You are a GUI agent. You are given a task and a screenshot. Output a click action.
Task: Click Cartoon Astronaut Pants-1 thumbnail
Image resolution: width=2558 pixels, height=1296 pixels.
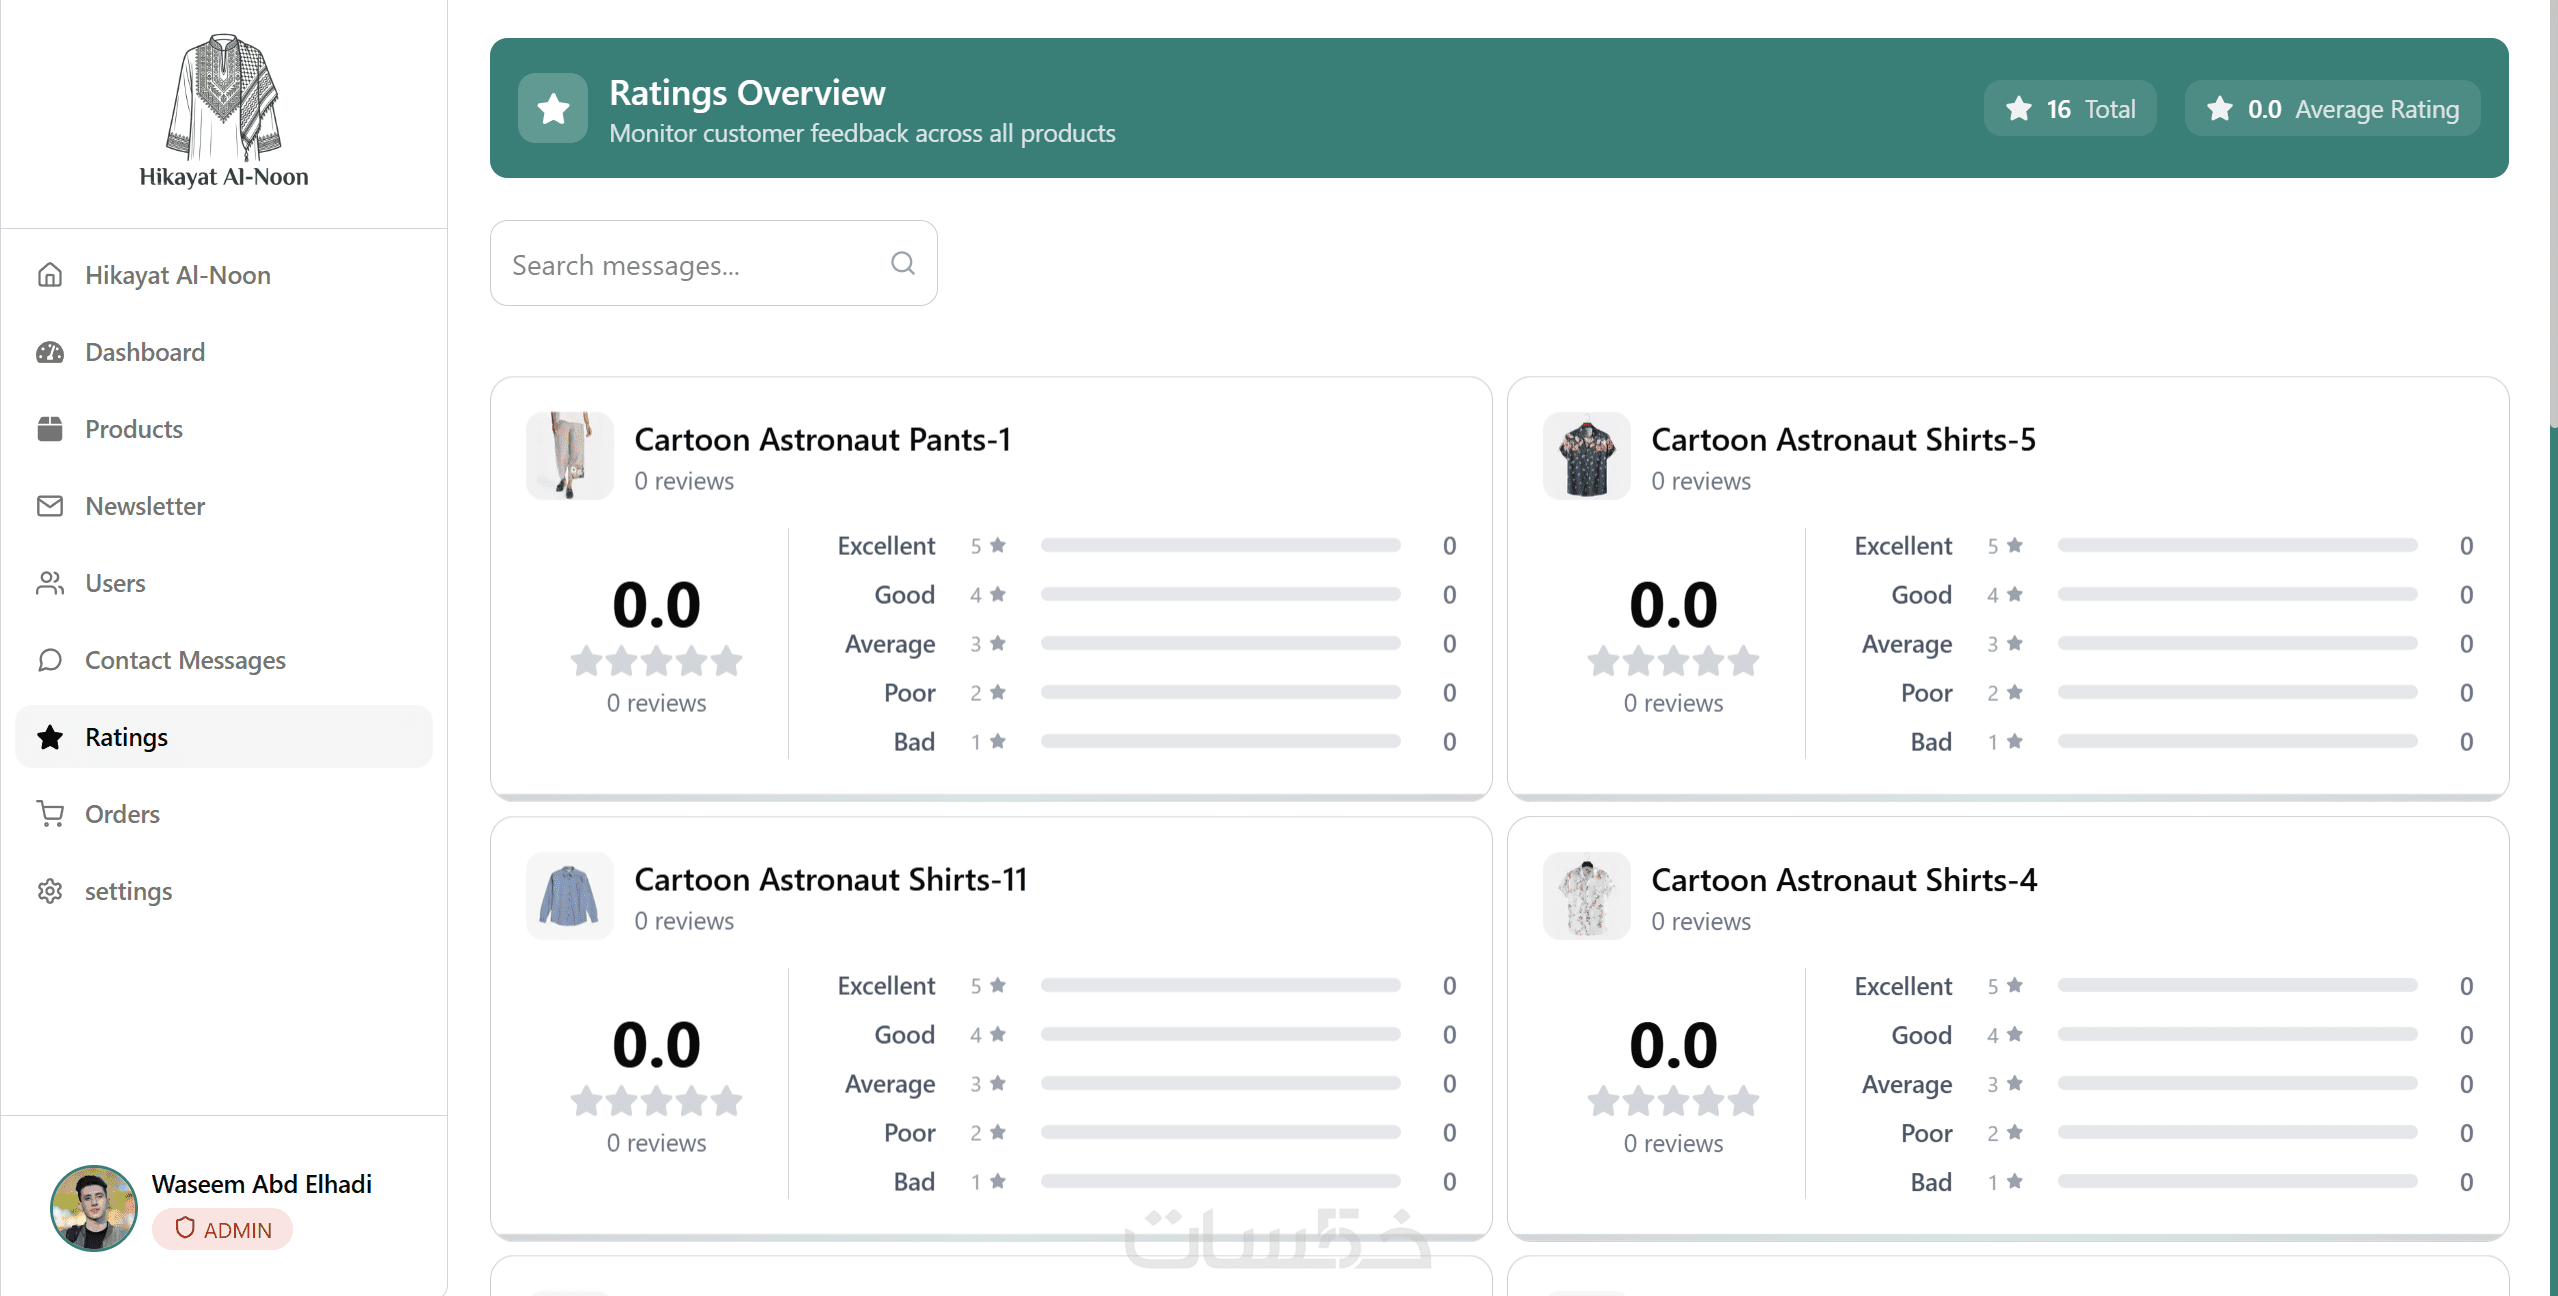point(569,456)
